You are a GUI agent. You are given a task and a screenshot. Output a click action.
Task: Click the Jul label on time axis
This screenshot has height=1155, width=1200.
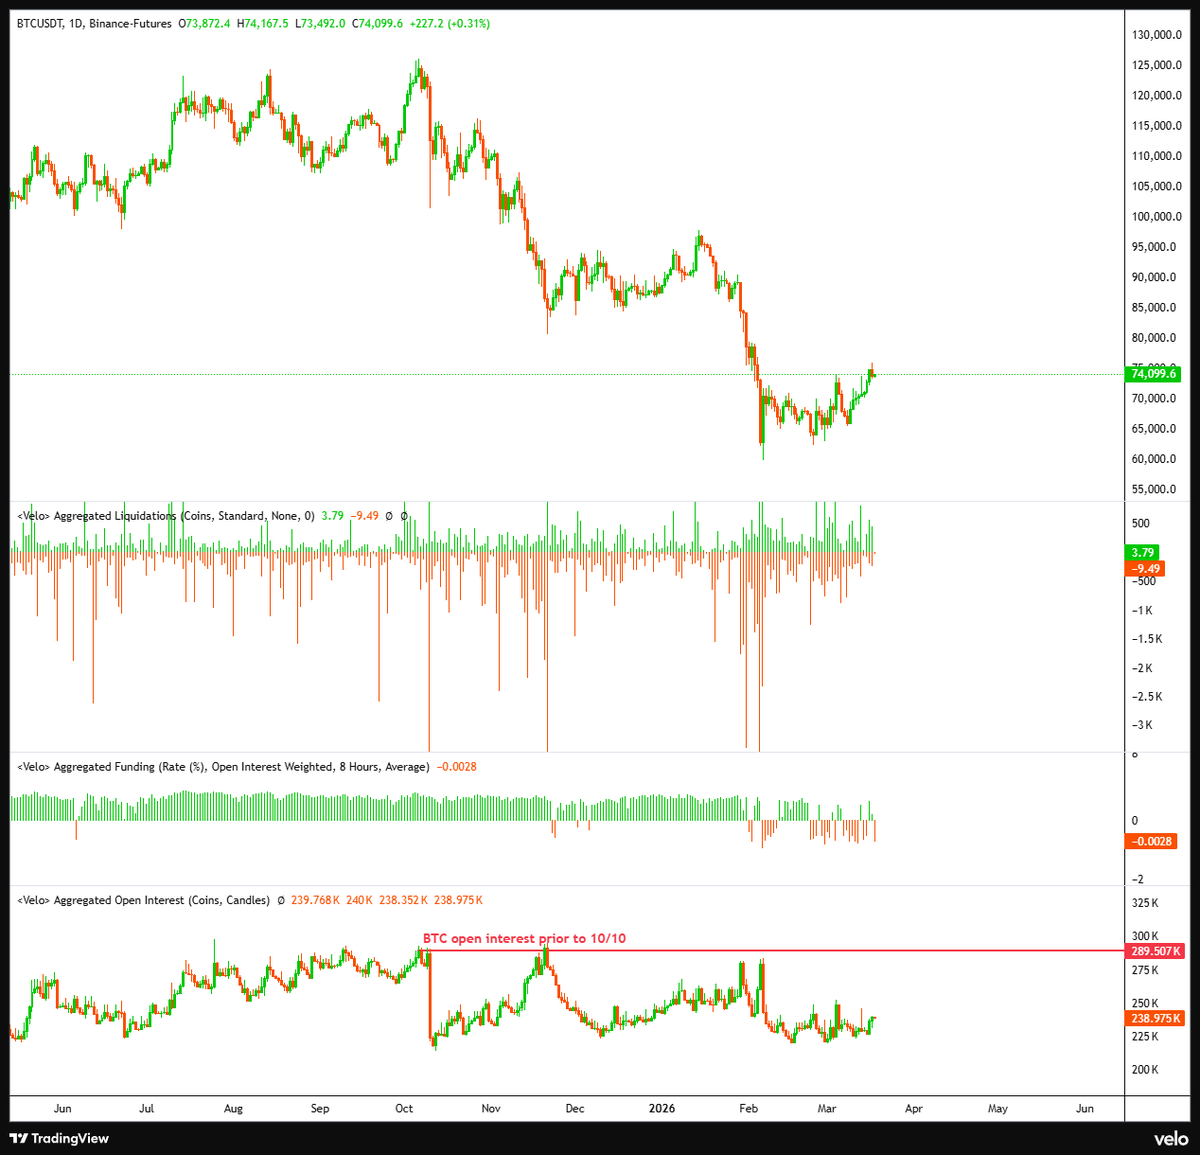[146, 1108]
